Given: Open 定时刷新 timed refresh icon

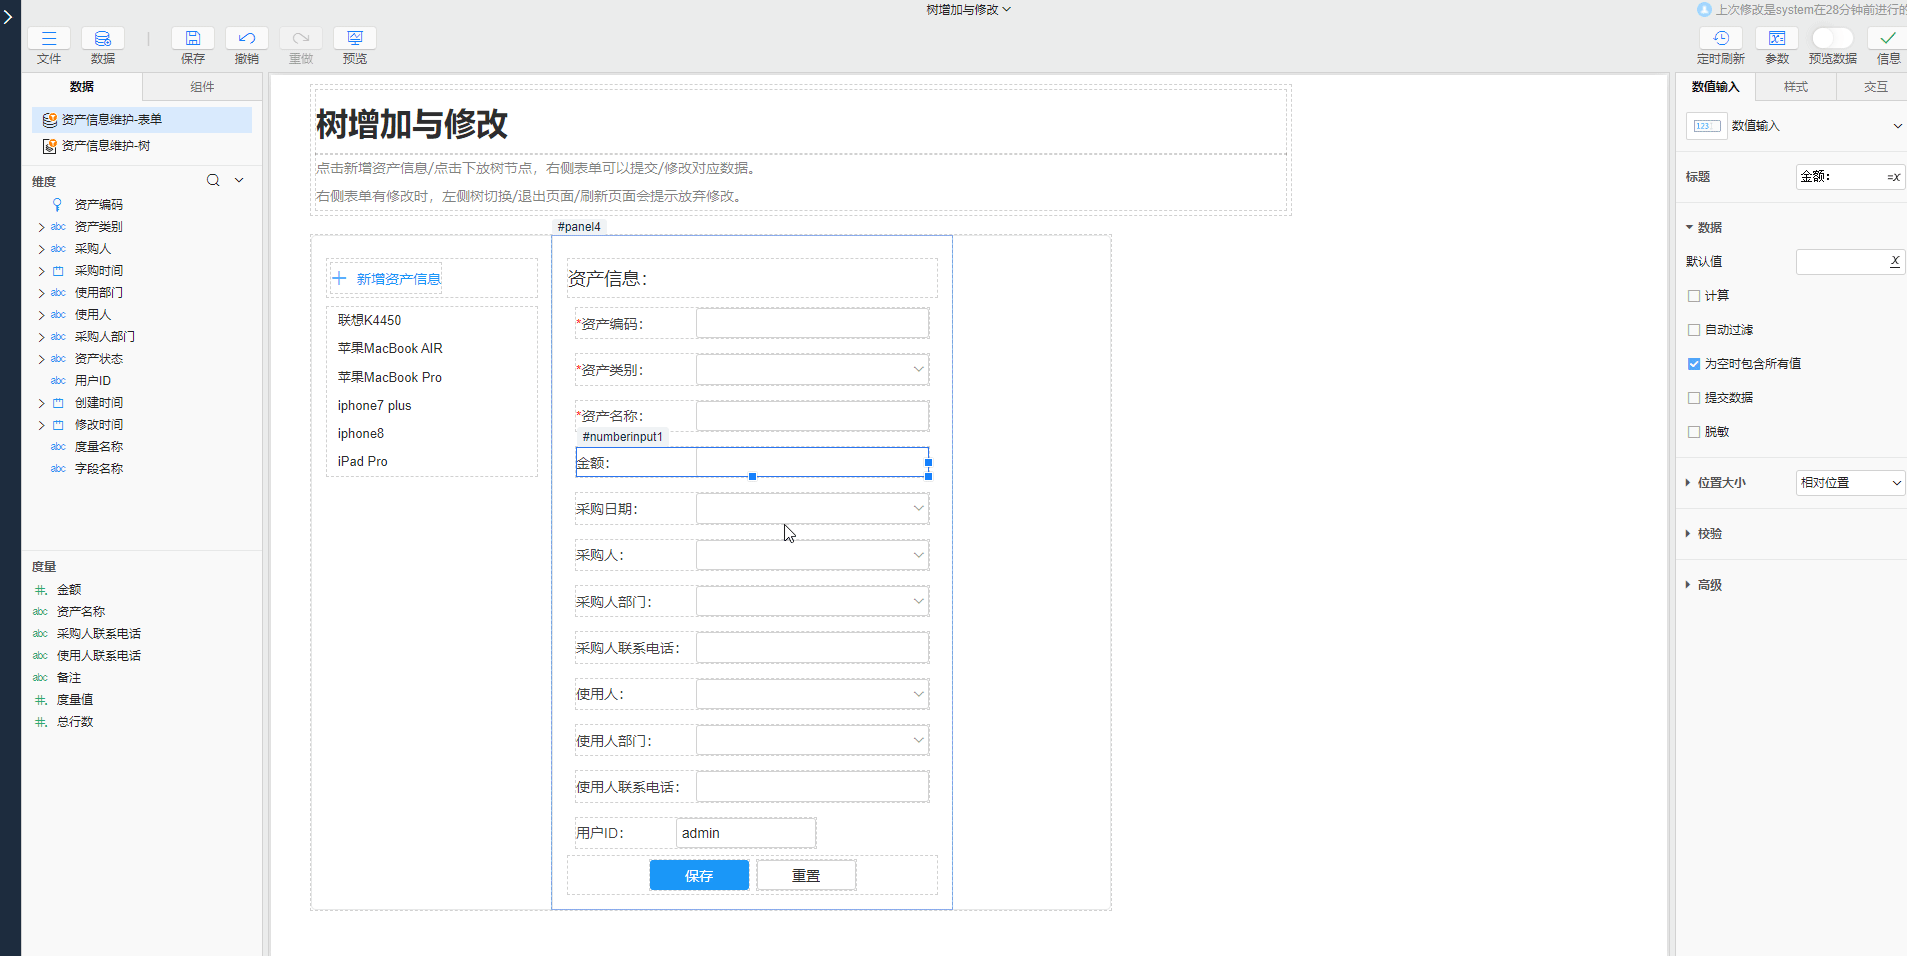Looking at the screenshot, I should [1720, 39].
